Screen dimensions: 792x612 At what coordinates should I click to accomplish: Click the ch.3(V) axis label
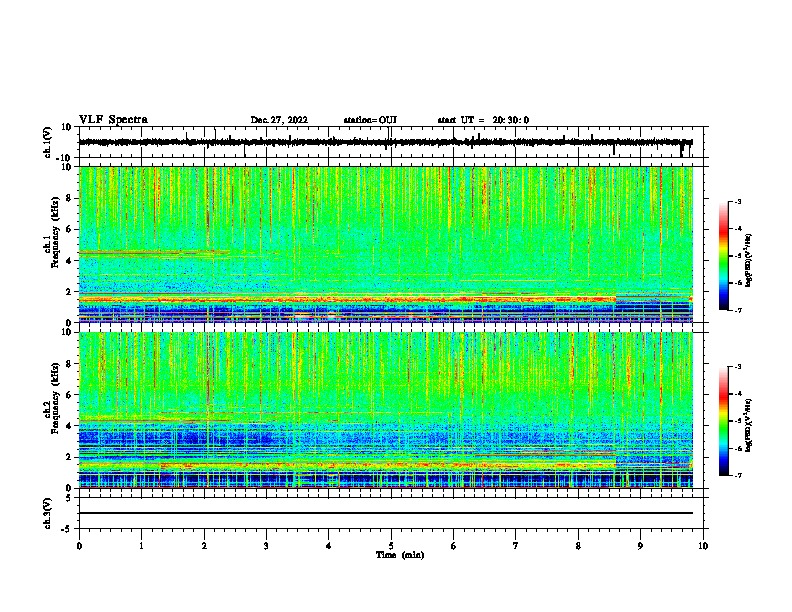click(x=48, y=513)
